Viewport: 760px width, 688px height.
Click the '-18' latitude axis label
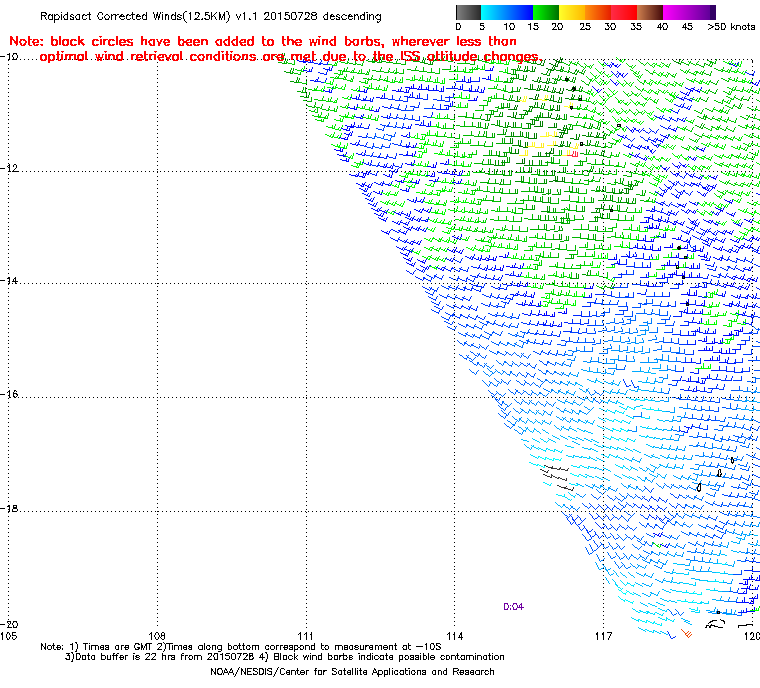tap(9, 509)
